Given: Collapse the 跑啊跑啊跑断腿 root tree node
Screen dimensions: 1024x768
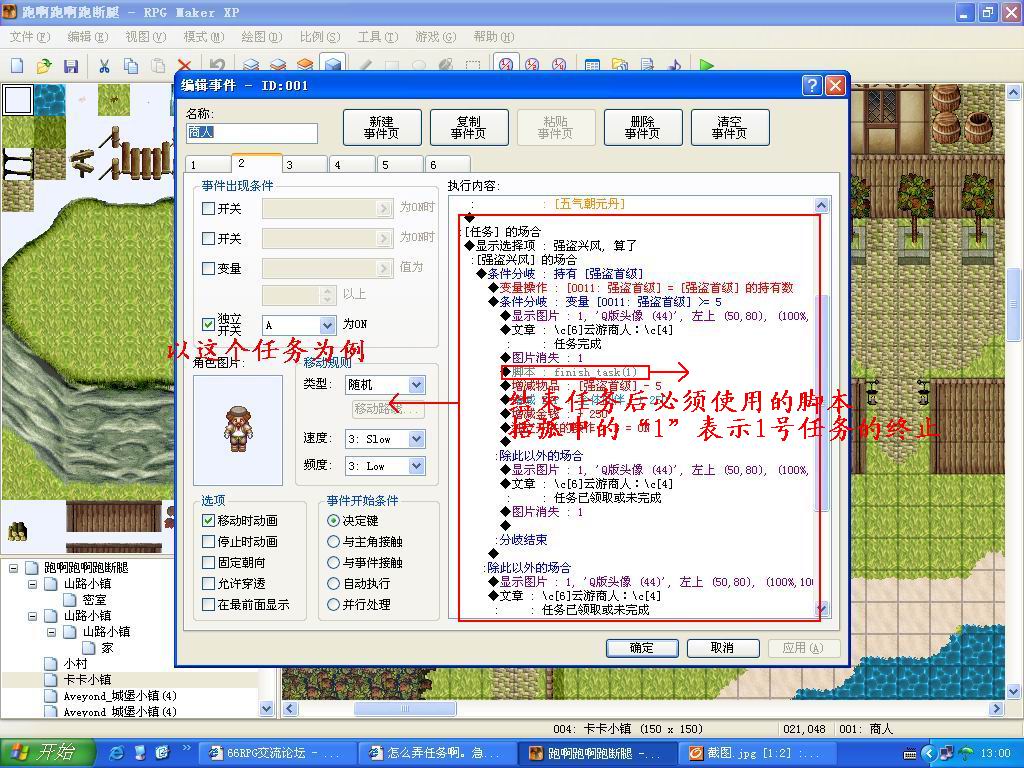Looking at the screenshot, I should pyautogui.click(x=13, y=568).
